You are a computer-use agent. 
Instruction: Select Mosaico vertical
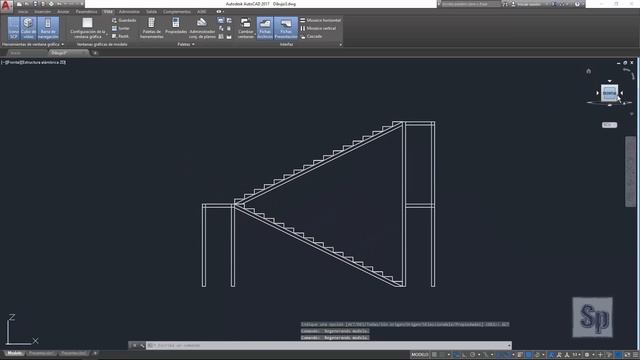pos(318,28)
